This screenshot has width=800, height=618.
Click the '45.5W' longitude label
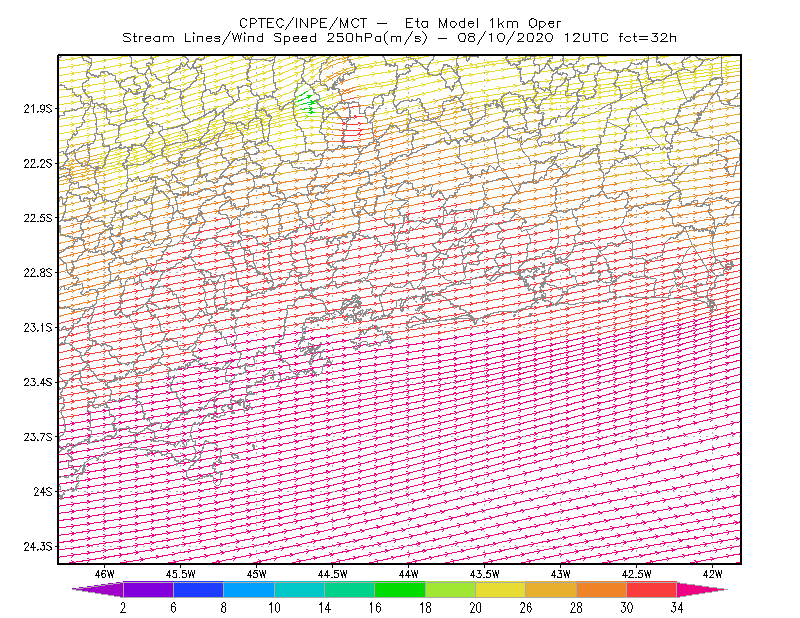click(x=181, y=574)
